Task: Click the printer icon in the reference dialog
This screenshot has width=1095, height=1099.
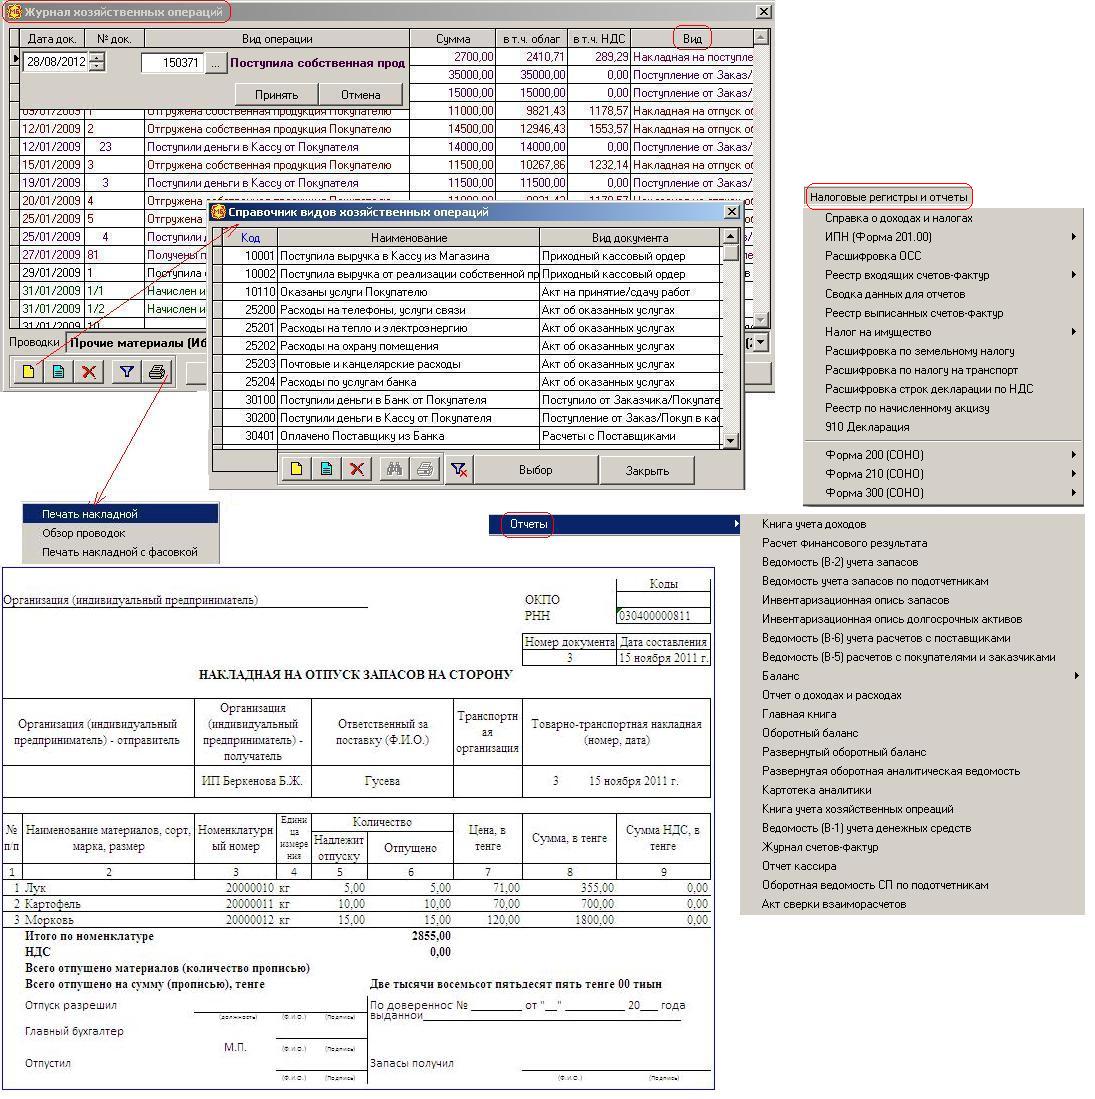Action: coord(425,469)
